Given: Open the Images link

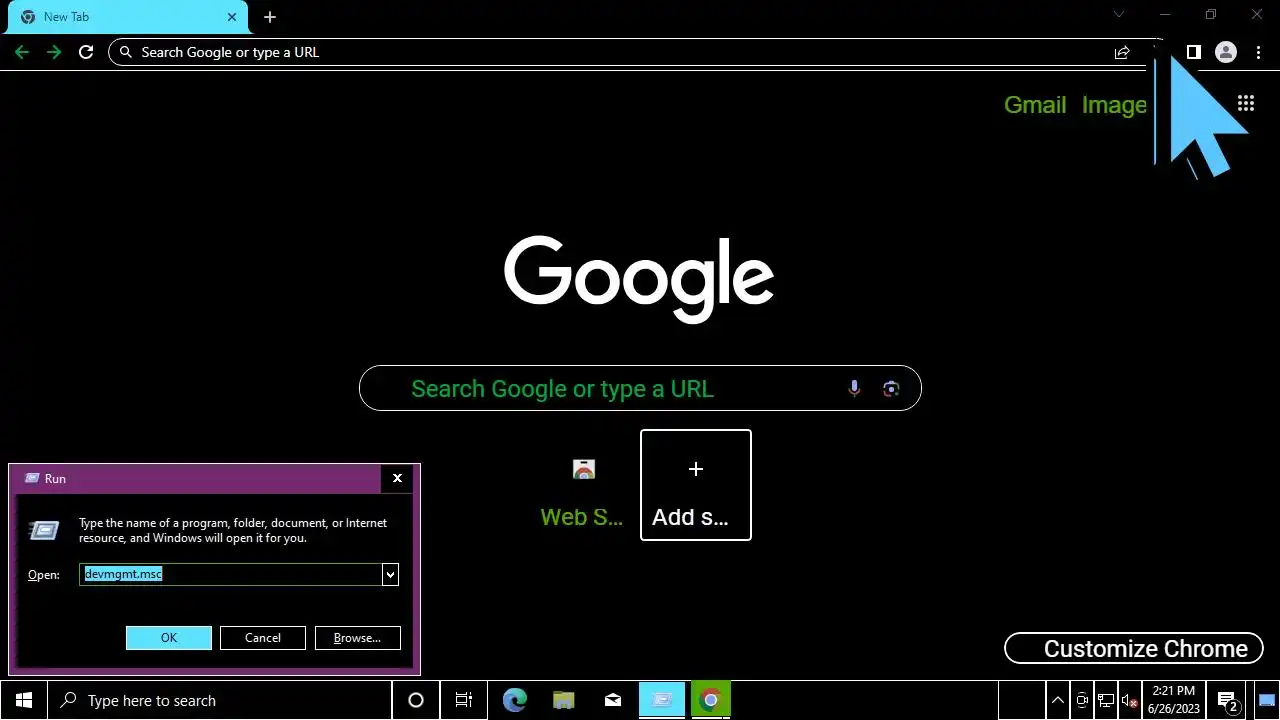Looking at the screenshot, I should 1114,105.
